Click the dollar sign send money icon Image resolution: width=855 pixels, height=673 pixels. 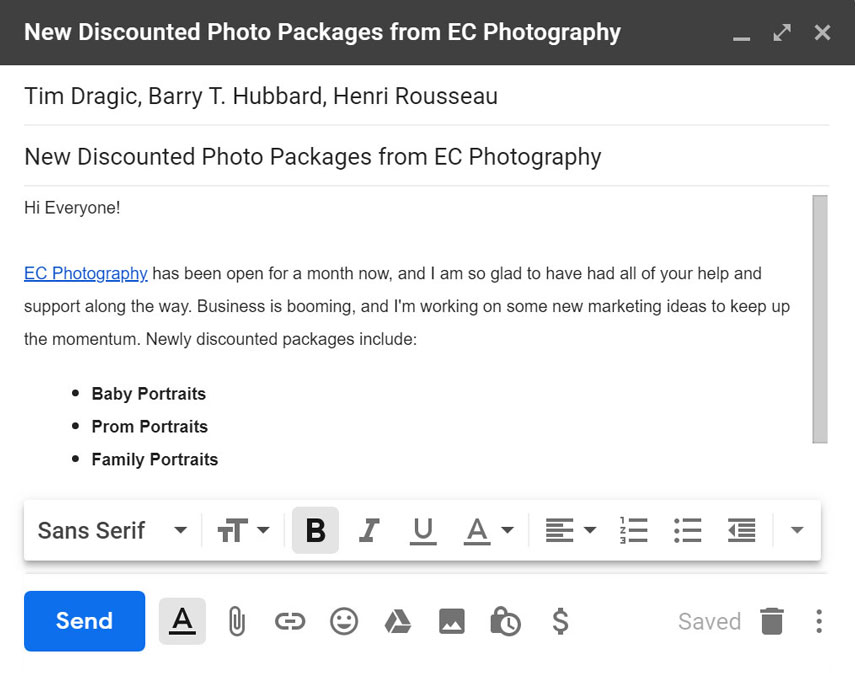point(560,621)
